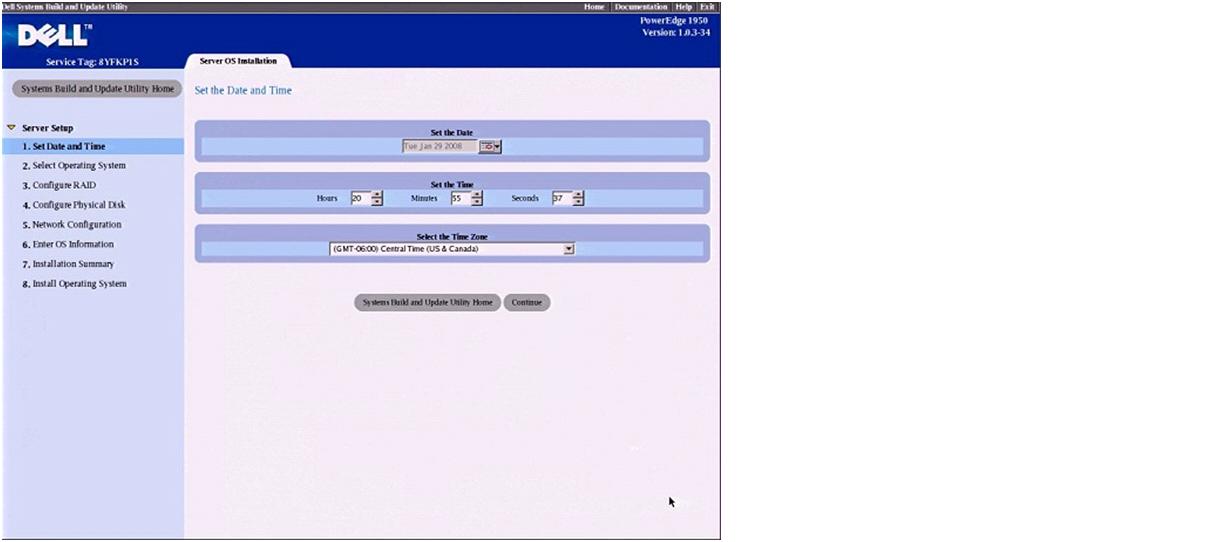Open Home in the top menu
The width and height of the screenshot is (1220, 542).
coord(594,7)
